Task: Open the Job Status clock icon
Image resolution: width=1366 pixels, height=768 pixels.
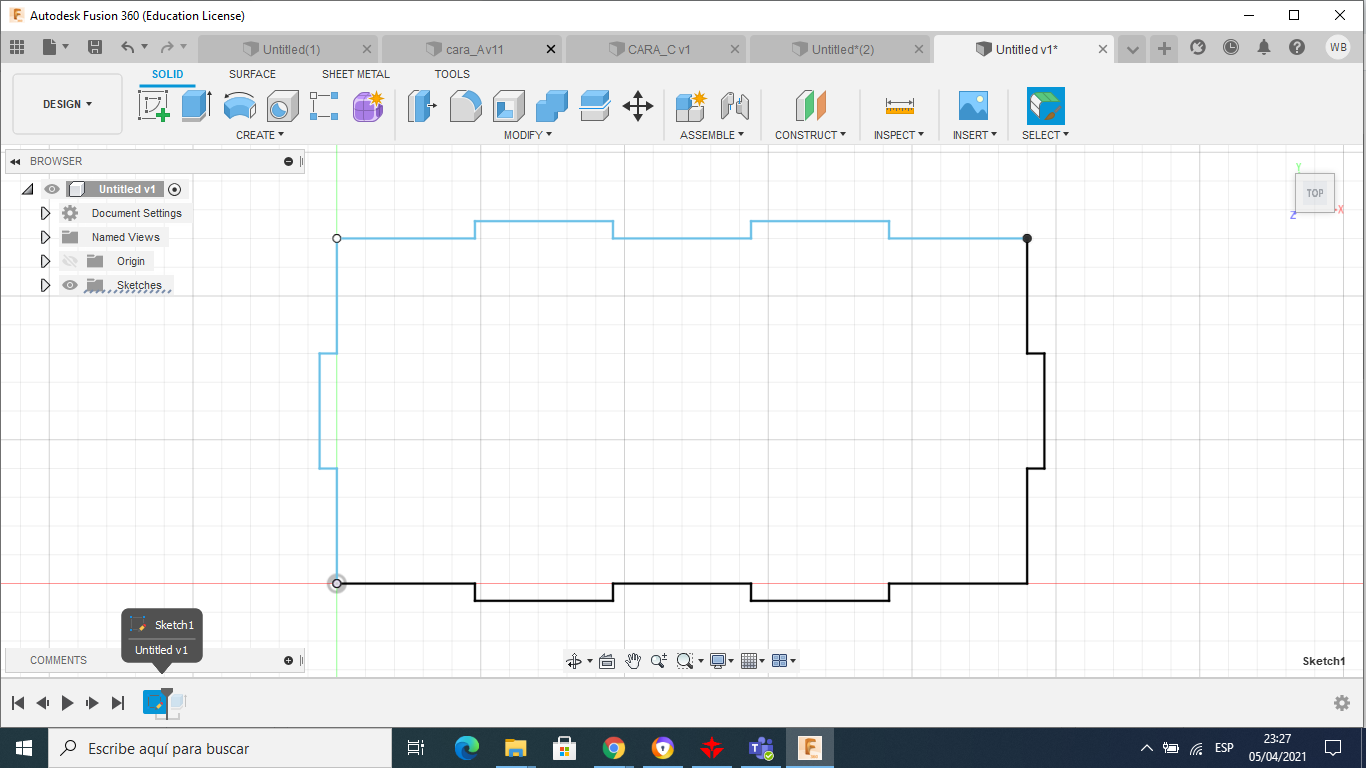Action: pos(1231,47)
